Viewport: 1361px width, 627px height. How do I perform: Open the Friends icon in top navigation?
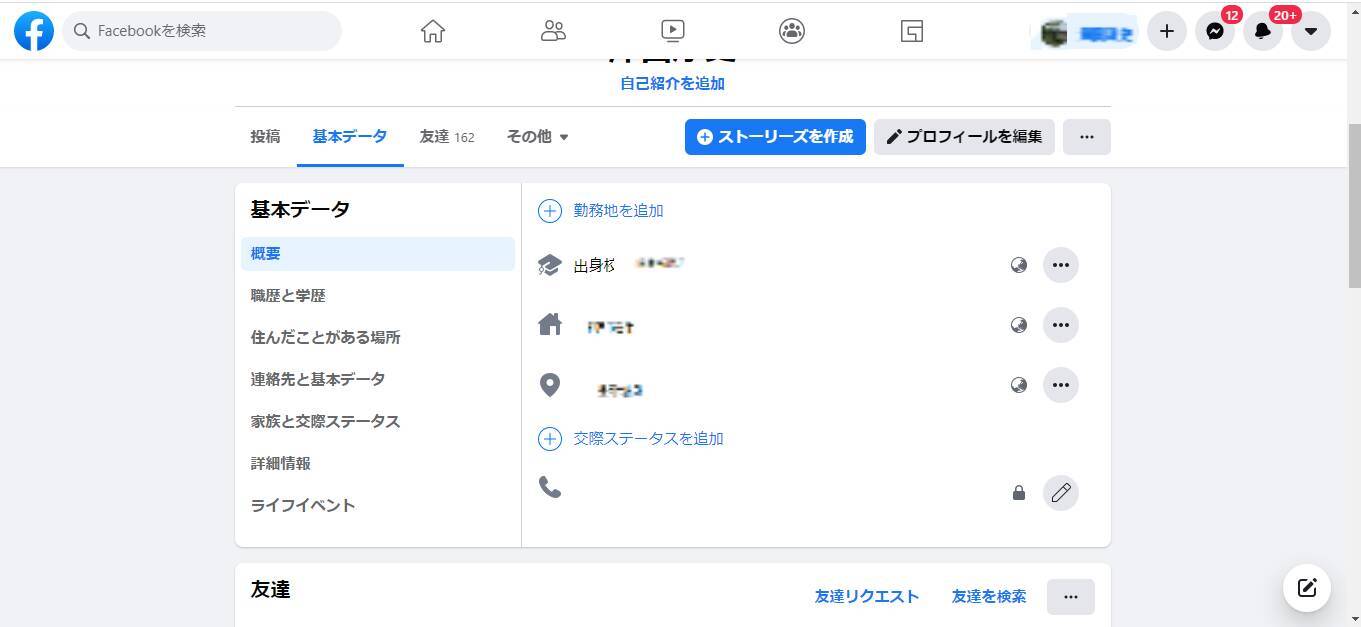click(x=553, y=31)
